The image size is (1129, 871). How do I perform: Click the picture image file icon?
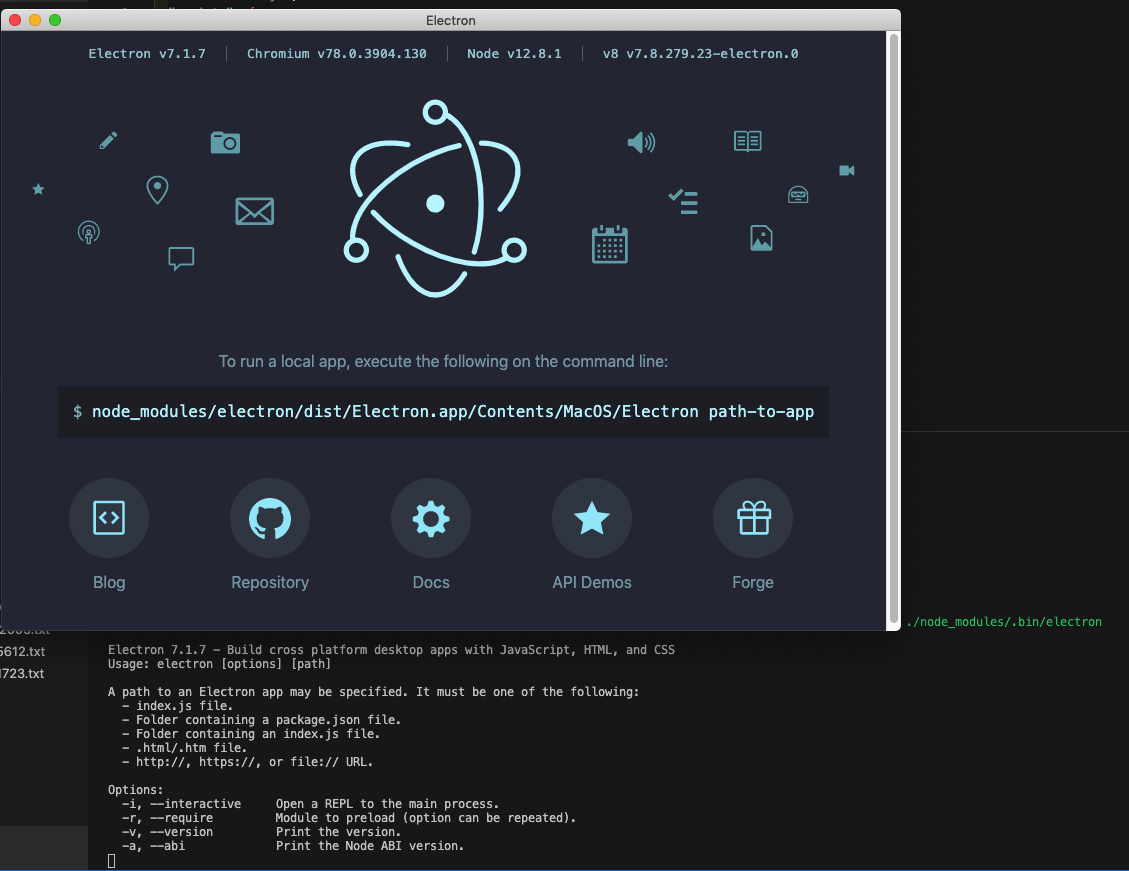(x=761, y=238)
